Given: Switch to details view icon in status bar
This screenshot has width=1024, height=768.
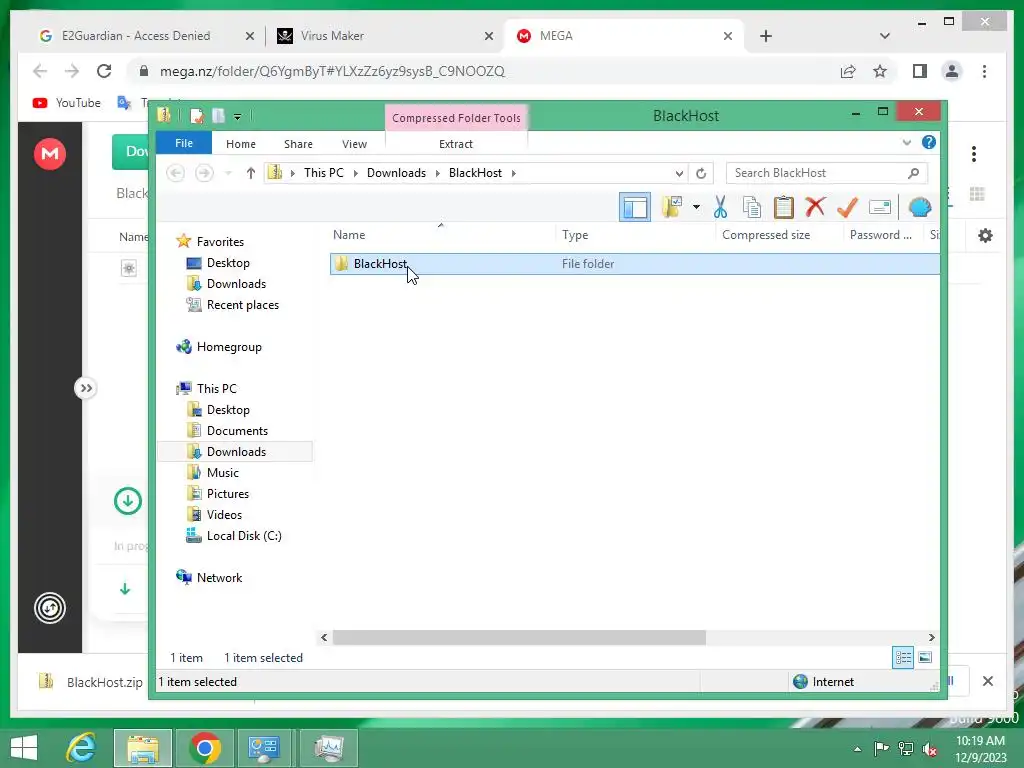Looking at the screenshot, I should [903, 658].
